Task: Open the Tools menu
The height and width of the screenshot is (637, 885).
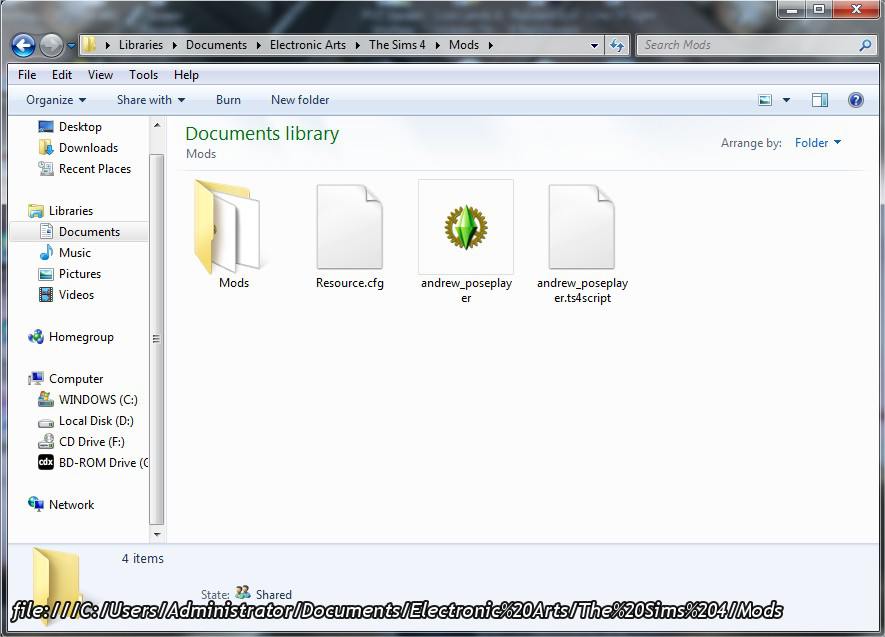Action: 143,74
